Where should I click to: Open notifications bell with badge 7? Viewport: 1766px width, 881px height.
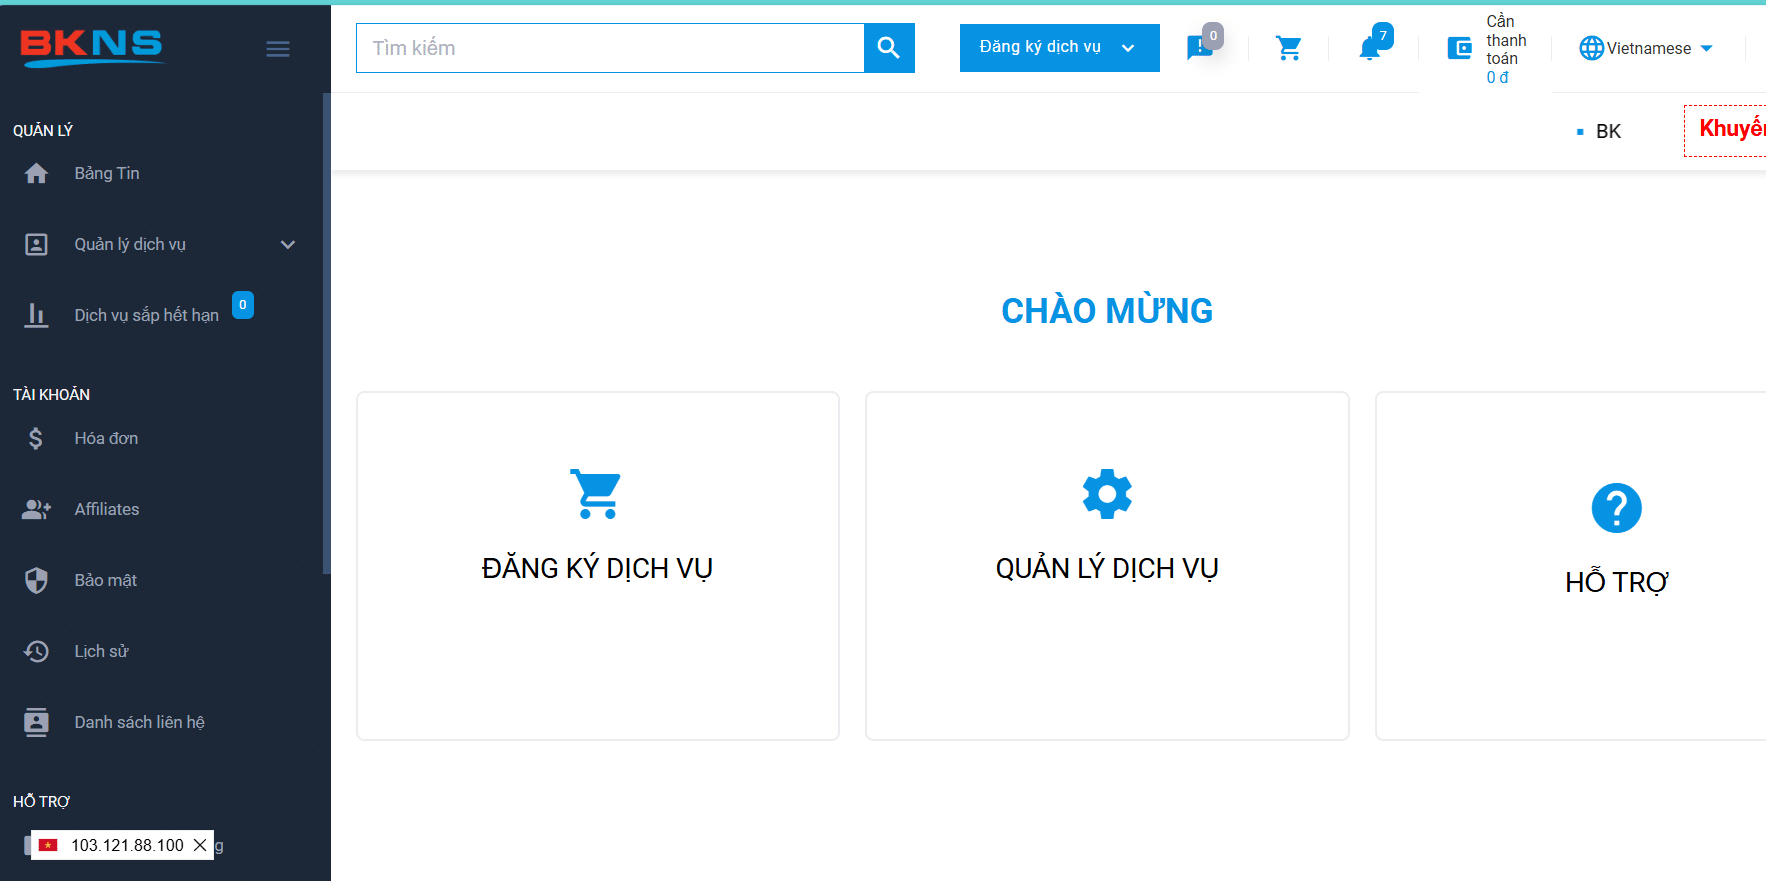tap(1369, 48)
